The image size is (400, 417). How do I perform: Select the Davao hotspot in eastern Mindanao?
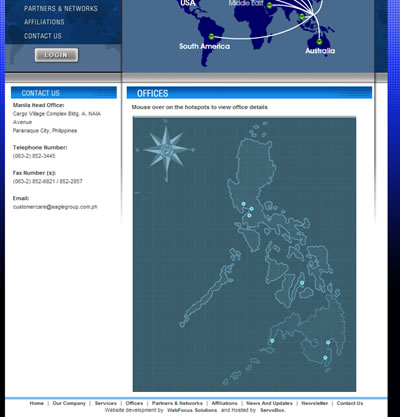pyautogui.click(x=328, y=342)
